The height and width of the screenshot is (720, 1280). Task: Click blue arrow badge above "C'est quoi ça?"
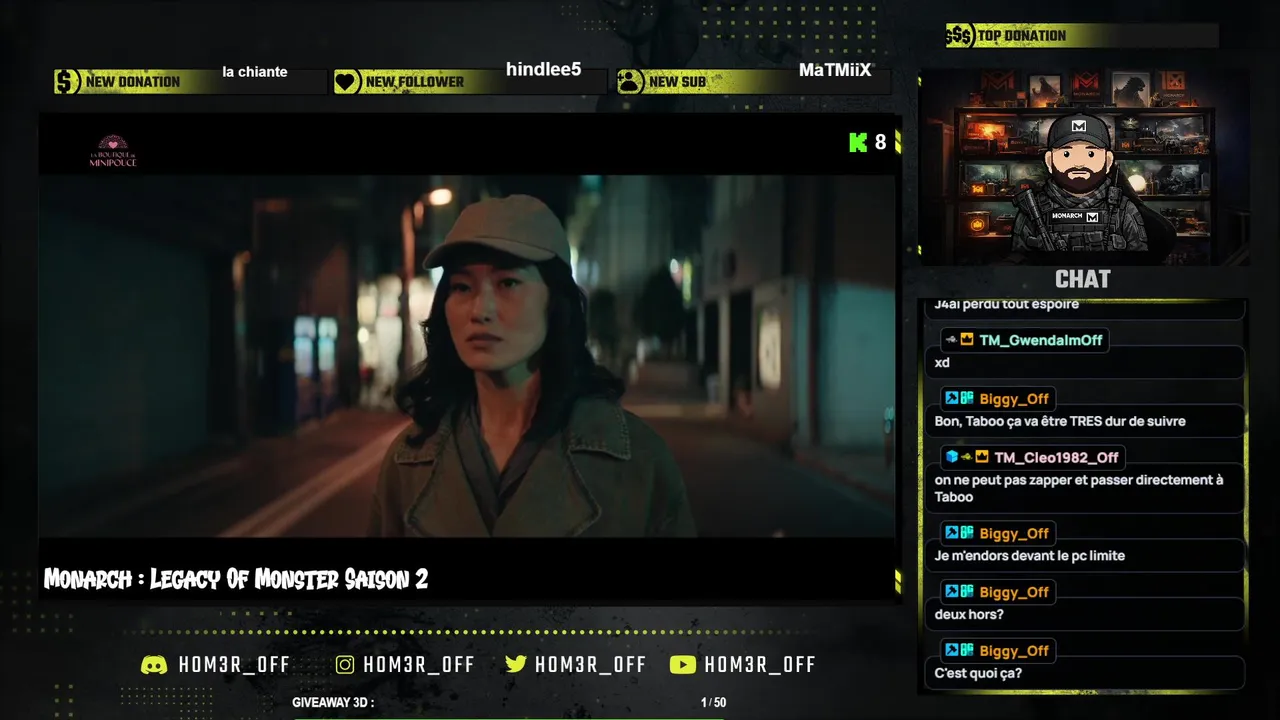pos(952,651)
